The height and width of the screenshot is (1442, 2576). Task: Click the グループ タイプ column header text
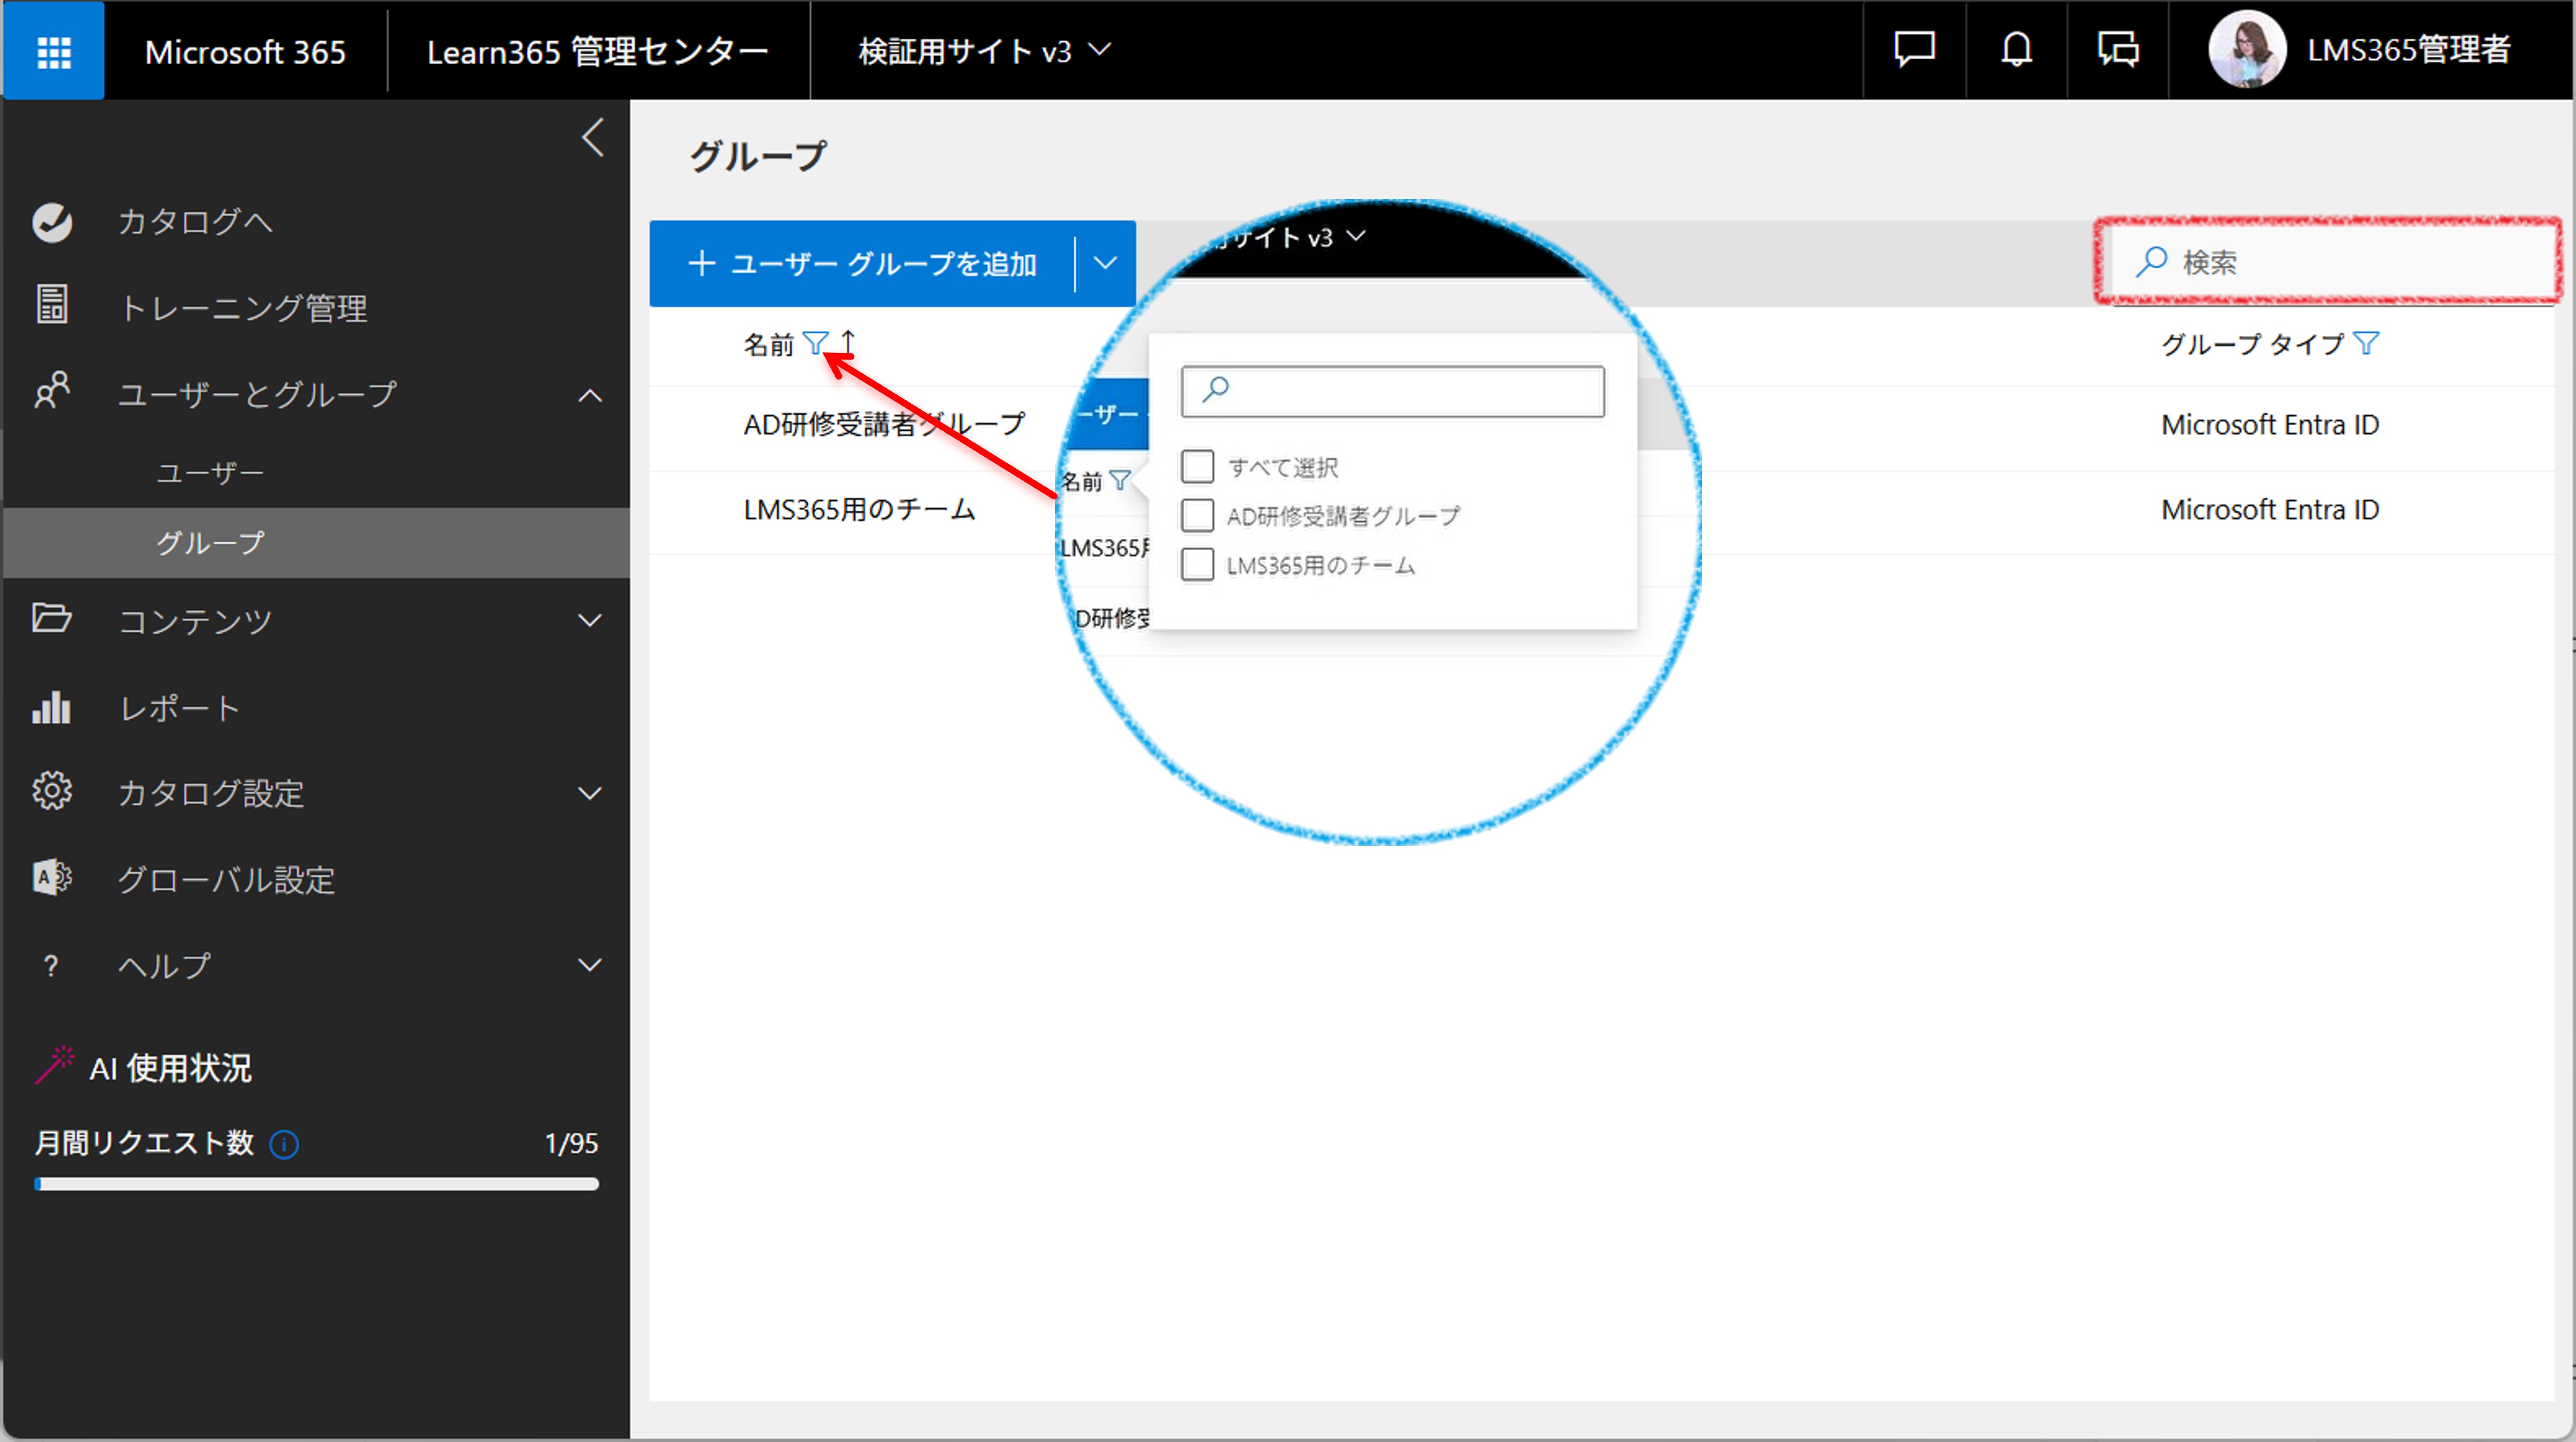point(2252,345)
